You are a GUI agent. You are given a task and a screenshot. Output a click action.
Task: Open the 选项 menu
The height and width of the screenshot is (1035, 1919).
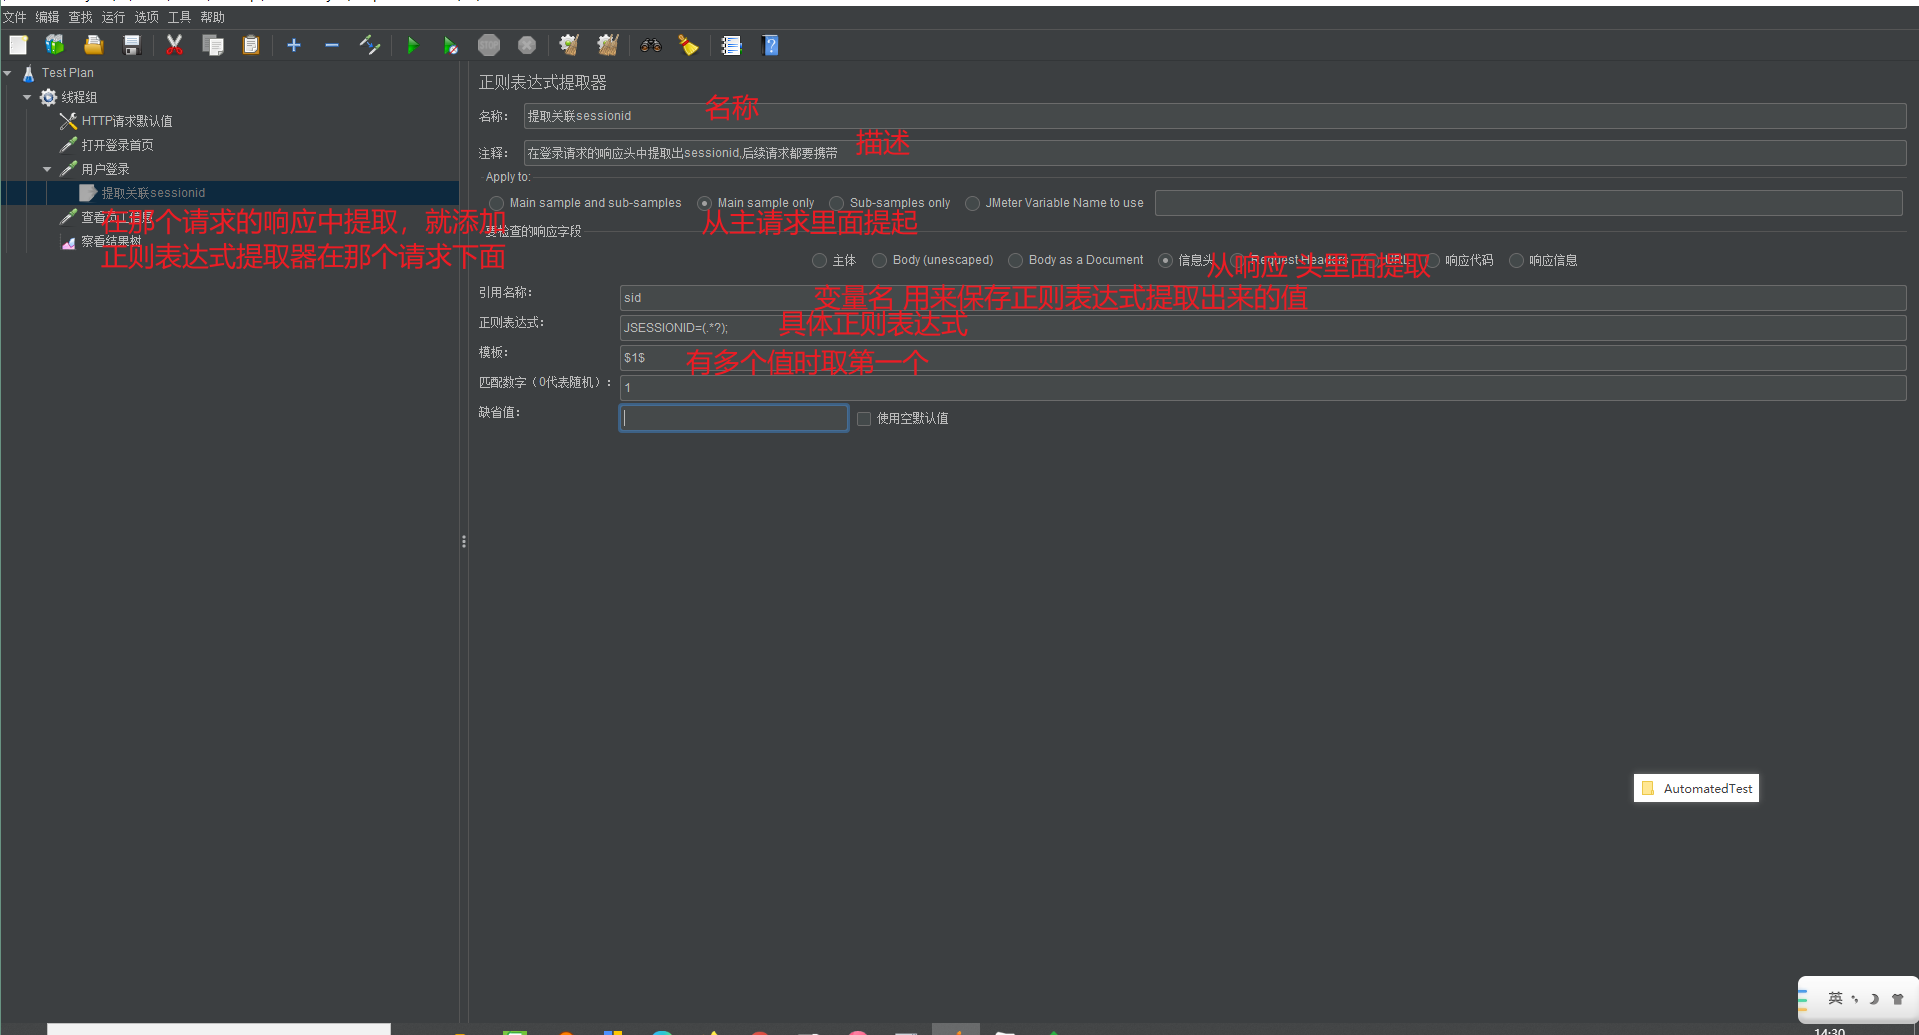pos(147,17)
